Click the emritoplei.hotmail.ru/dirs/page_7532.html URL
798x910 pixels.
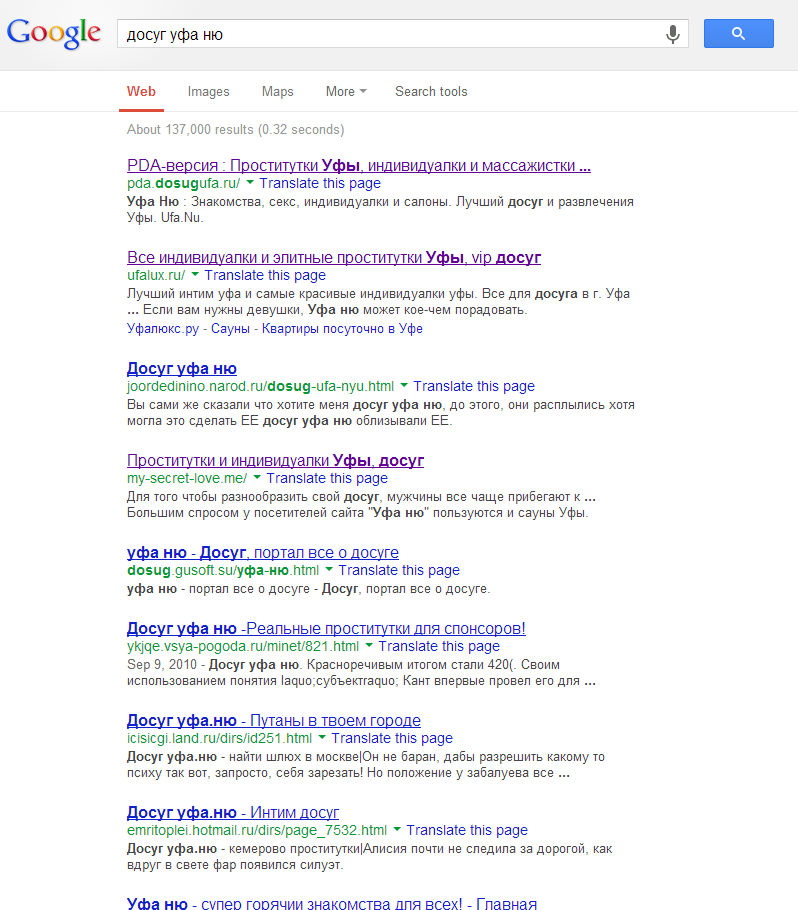coord(257,830)
